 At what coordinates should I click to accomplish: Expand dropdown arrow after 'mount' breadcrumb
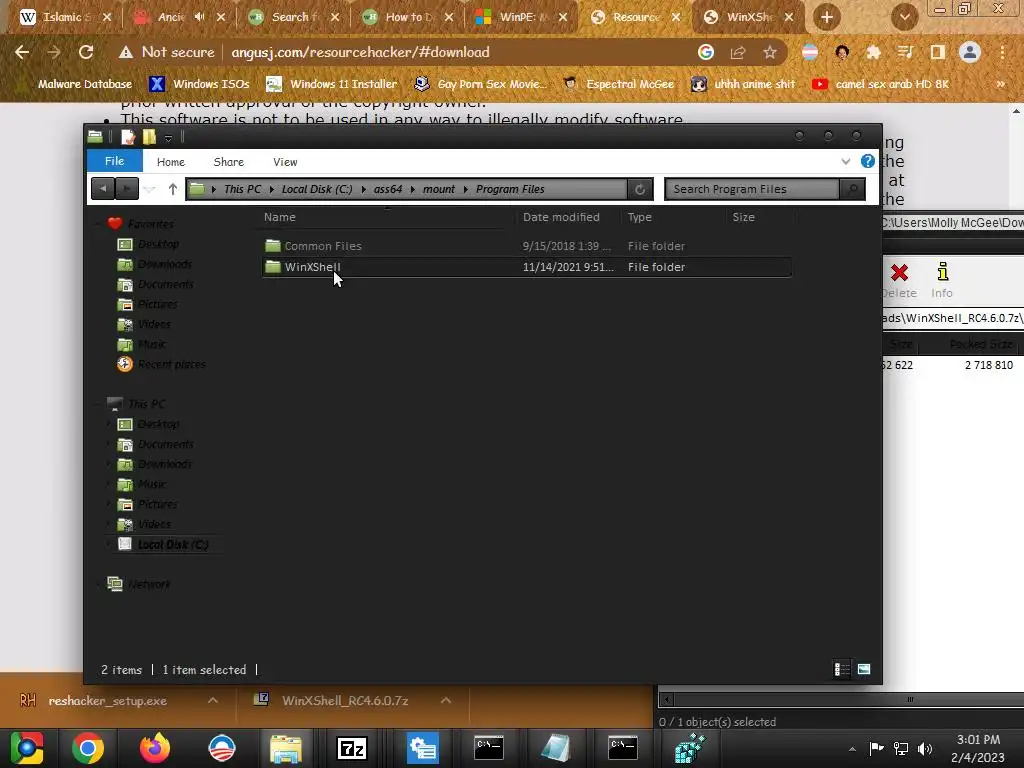pyautogui.click(x=466, y=189)
